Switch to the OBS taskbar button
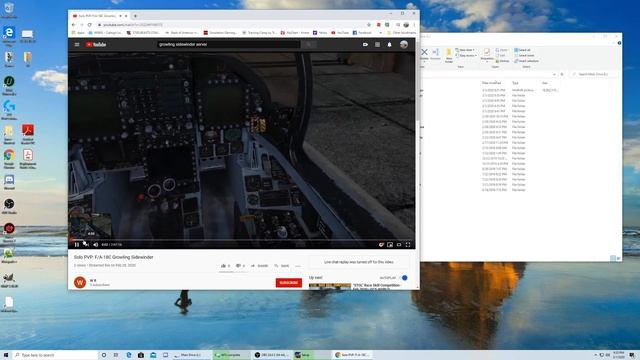 [271, 355]
